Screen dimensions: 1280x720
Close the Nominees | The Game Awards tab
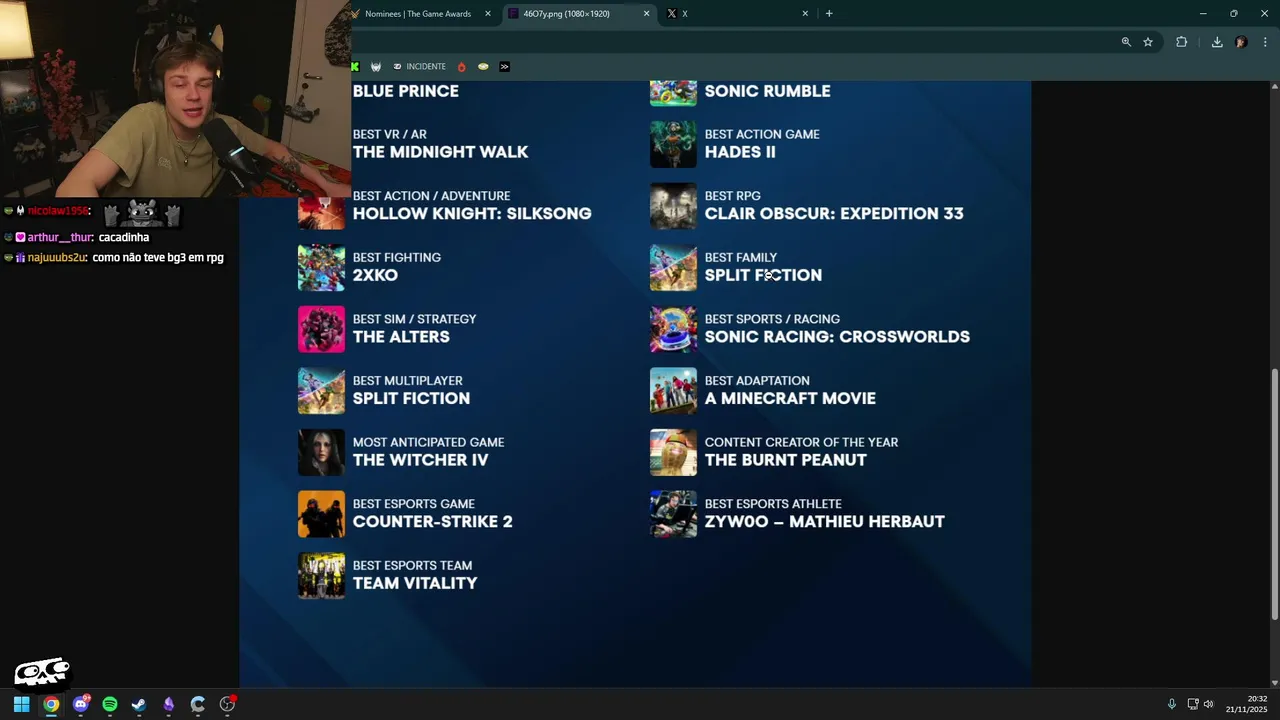(488, 14)
